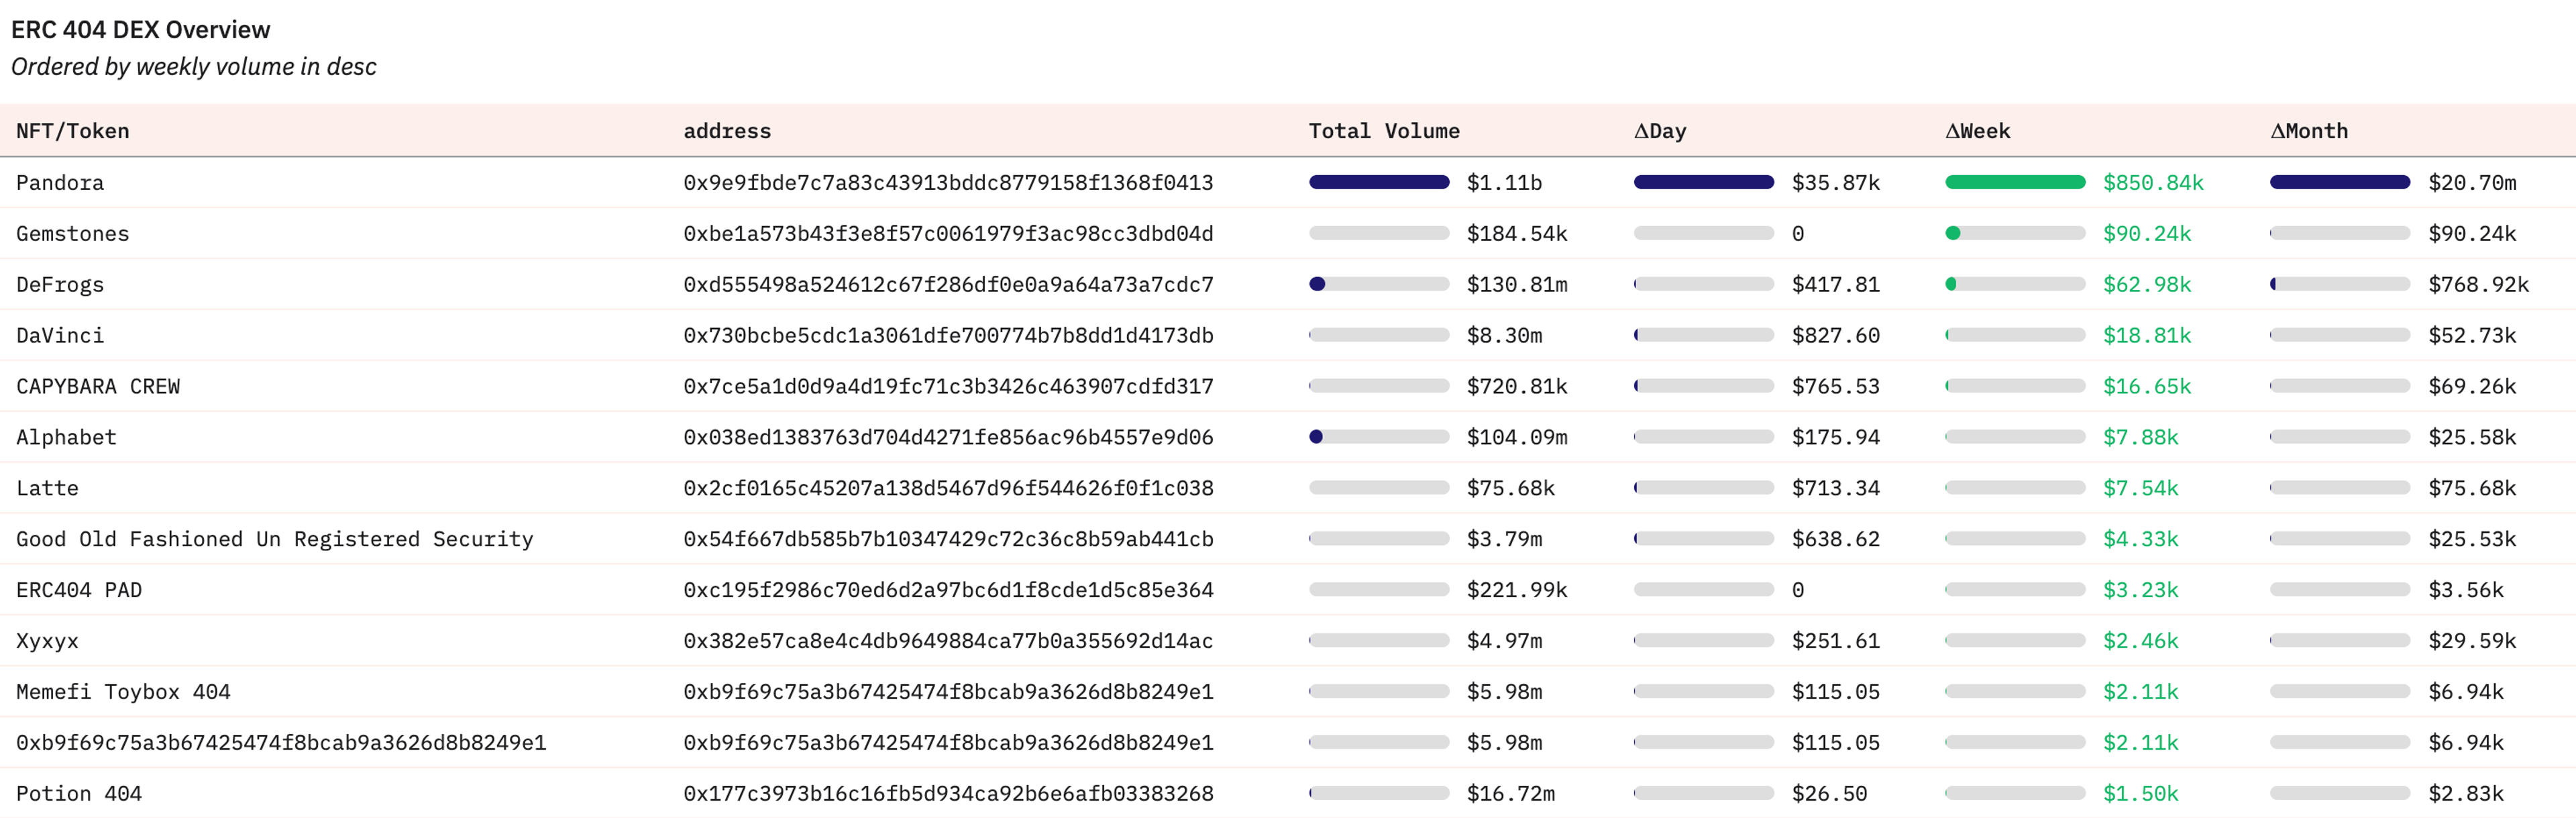
Task: Select the Pandora token name
Action: pyautogui.click(x=60, y=182)
